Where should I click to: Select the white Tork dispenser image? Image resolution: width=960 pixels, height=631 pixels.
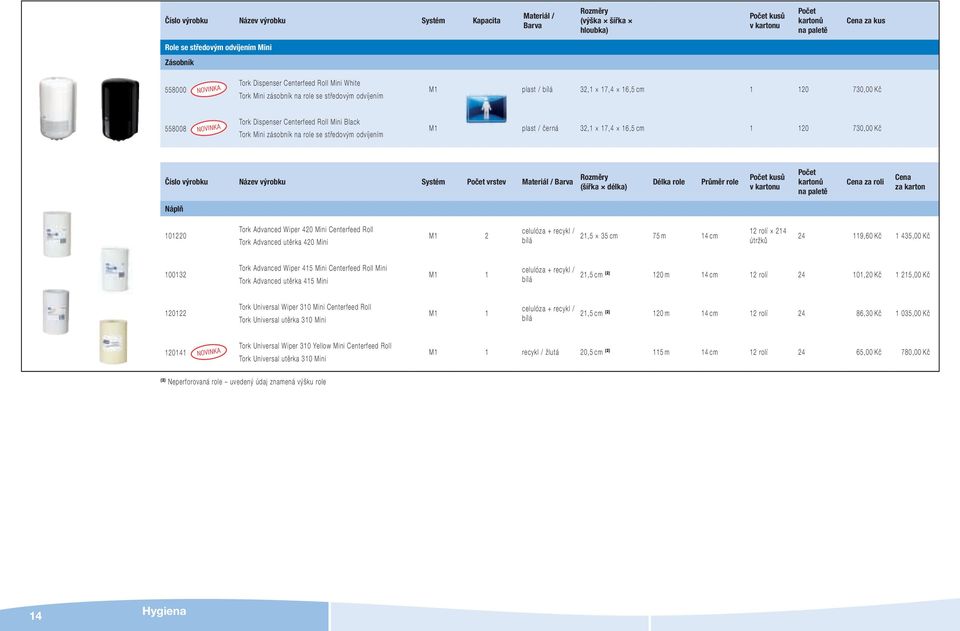[x=58, y=108]
